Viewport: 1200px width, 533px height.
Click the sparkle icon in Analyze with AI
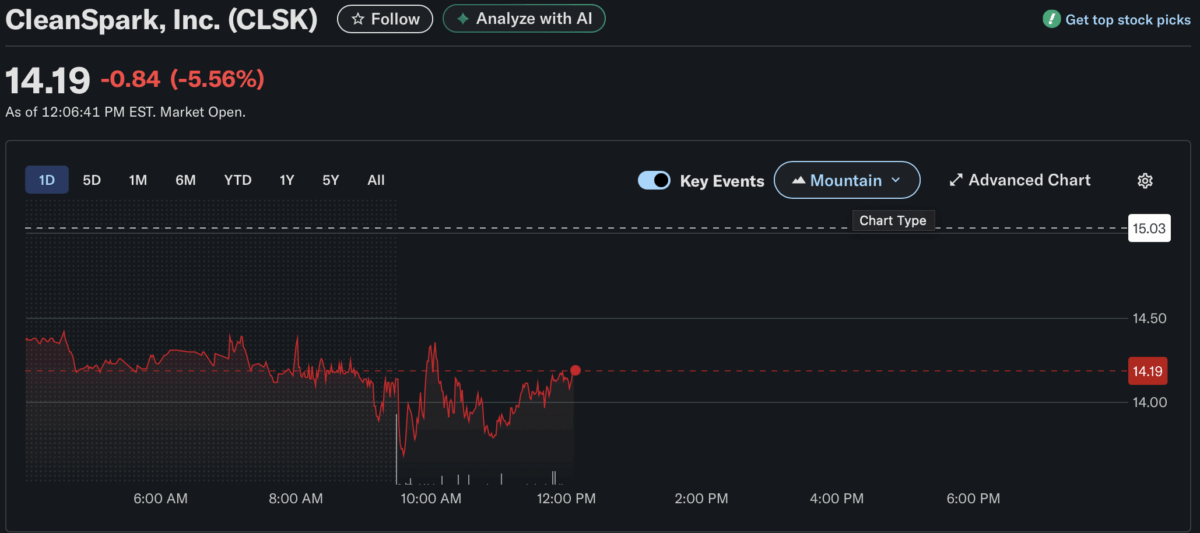[462, 19]
